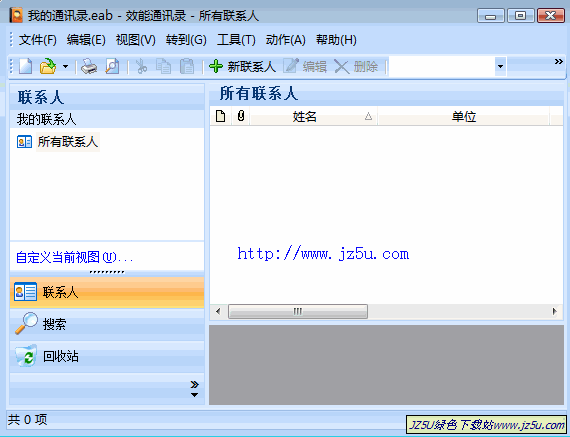570x437 pixels.
Task: Open the 文件(F) menu
Action: tap(37, 40)
